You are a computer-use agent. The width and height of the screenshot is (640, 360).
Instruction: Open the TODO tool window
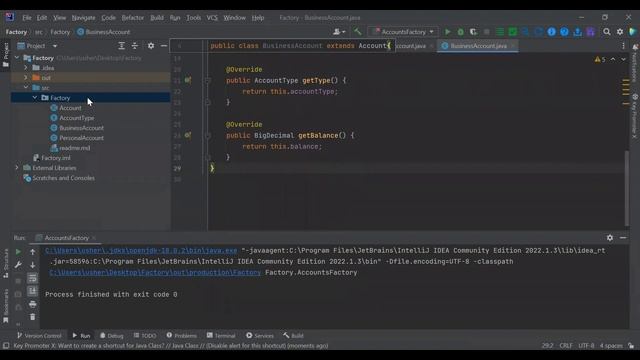coord(145,336)
